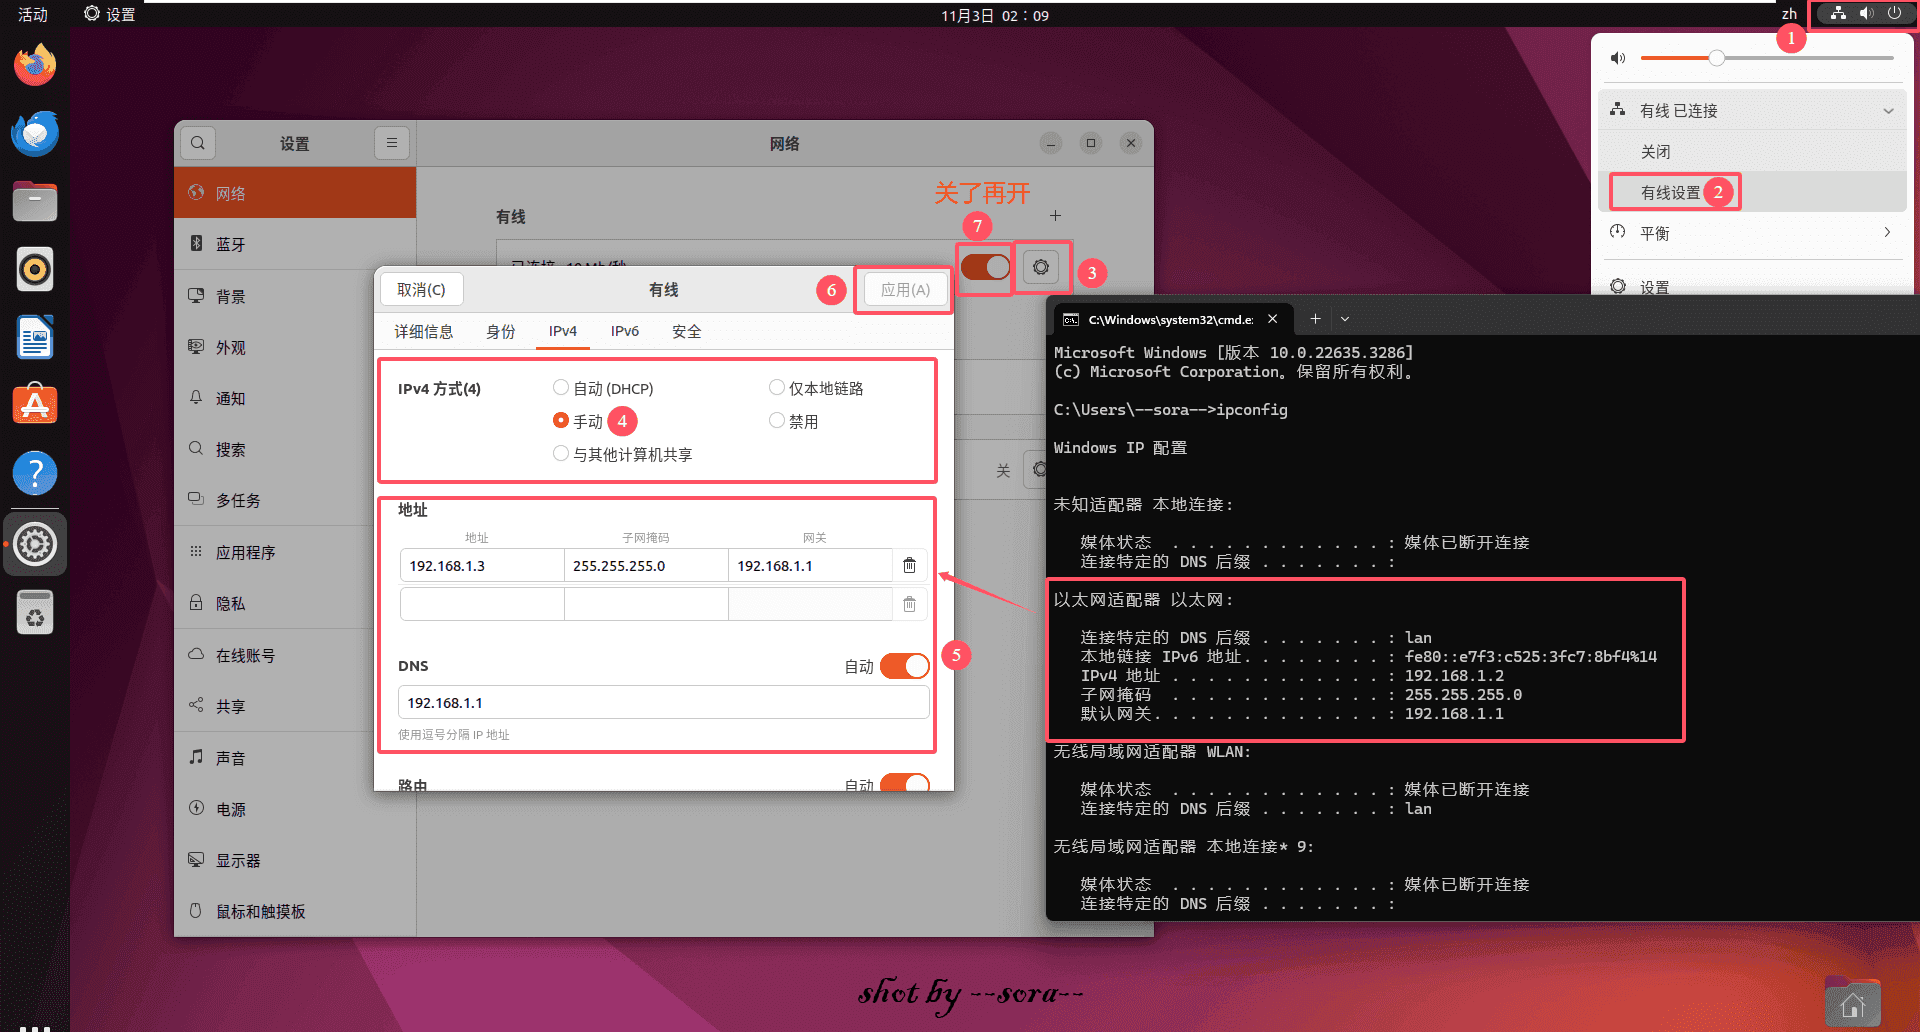Click the power icon in top bar
The image size is (1920, 1032).
tap(1894, 14)
